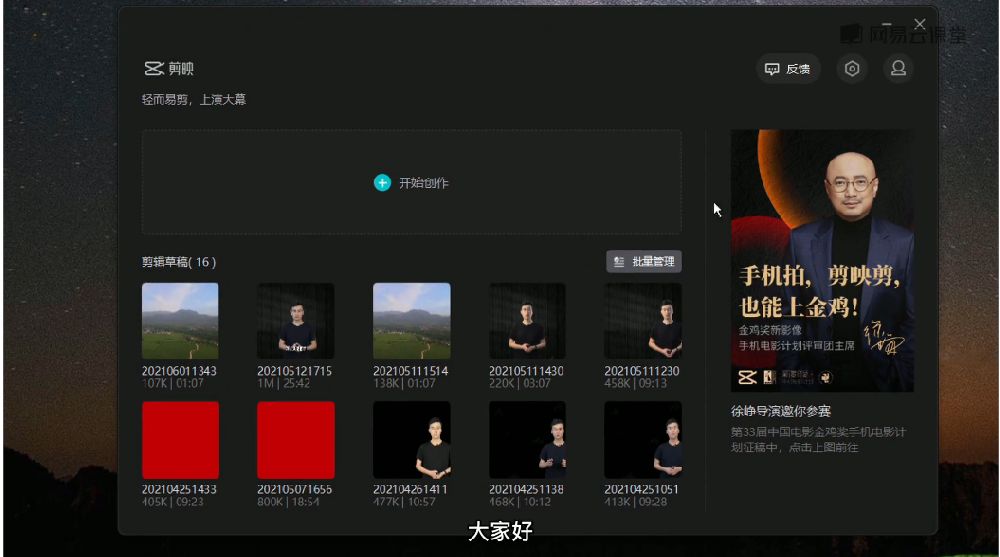Click the draft name text 202105121715
The height and width of the screenshot is (557, 1000).
click(x=295, y=371)
